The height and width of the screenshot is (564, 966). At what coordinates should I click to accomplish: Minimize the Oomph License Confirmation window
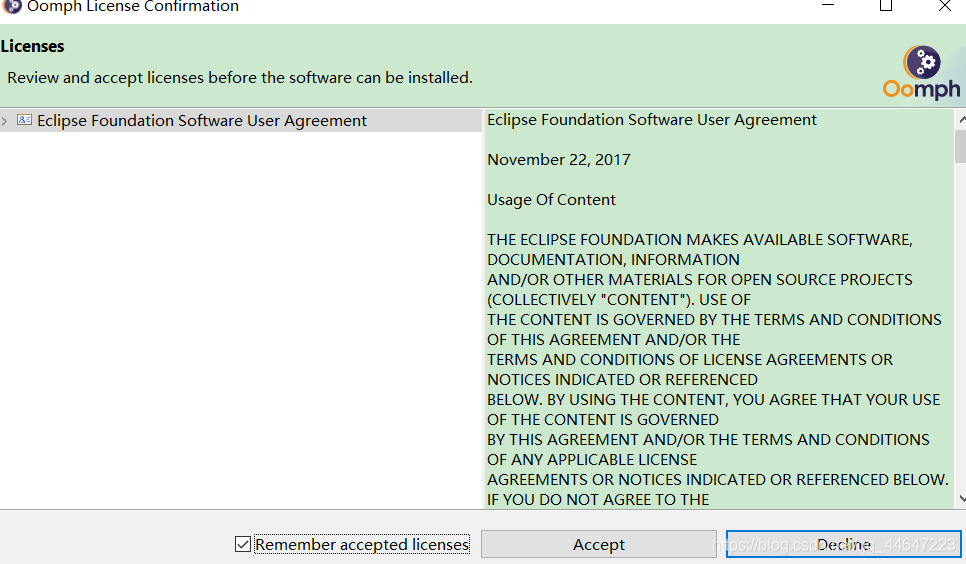pyautogui.click(x=828, y=6)
